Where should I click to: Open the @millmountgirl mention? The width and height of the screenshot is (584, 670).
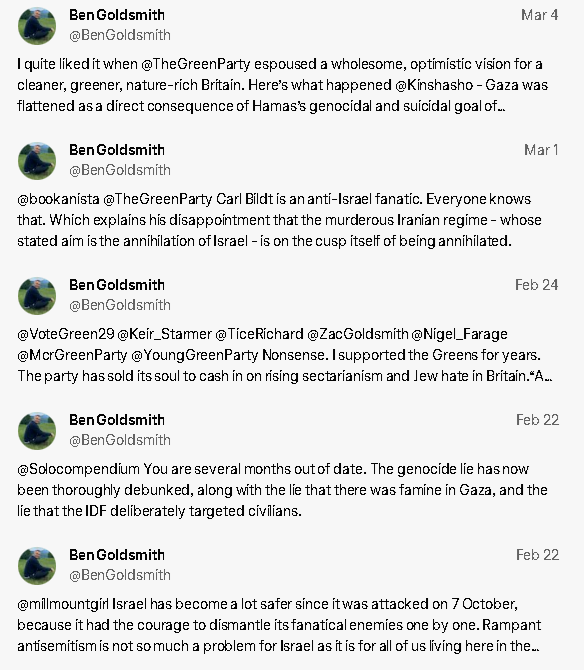[63, 604]
